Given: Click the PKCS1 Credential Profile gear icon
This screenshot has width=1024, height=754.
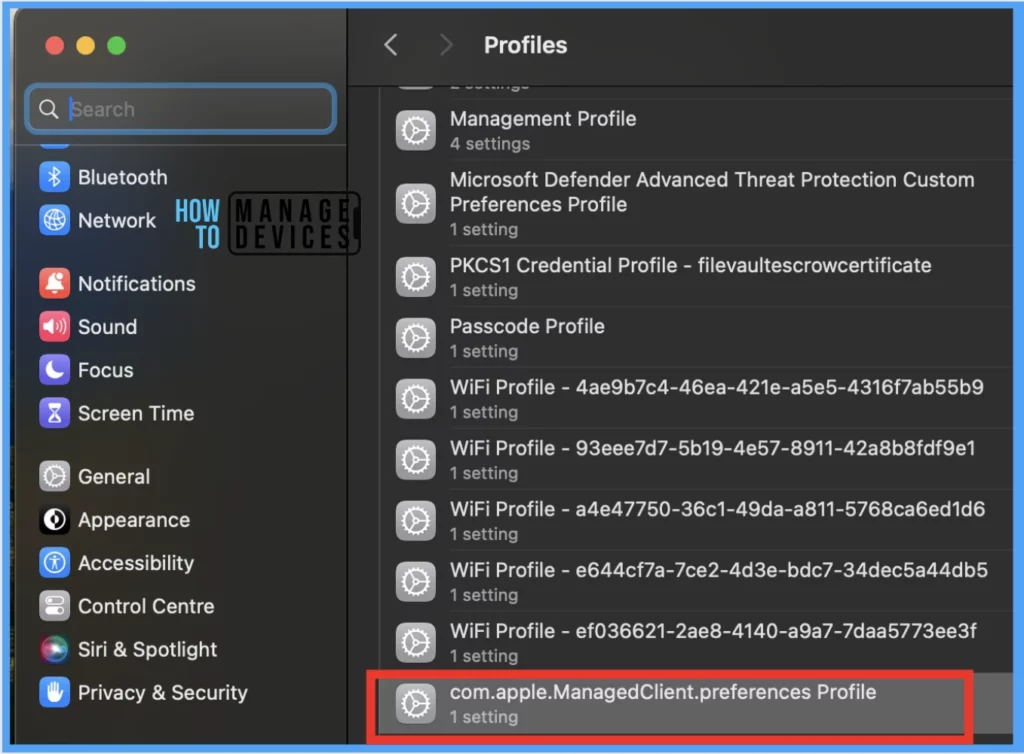Looking at the screenshot, I should (x=416, y=277).
